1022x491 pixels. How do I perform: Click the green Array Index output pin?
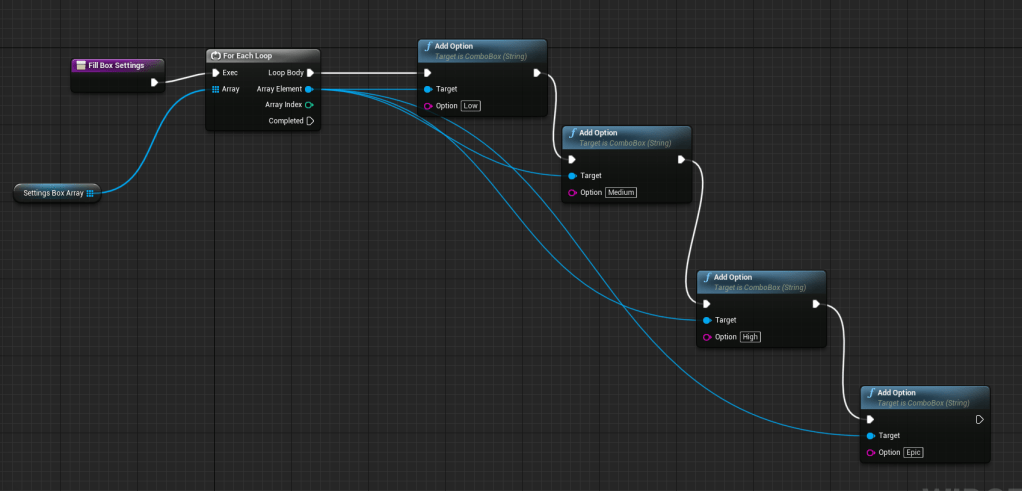(310, 105)
